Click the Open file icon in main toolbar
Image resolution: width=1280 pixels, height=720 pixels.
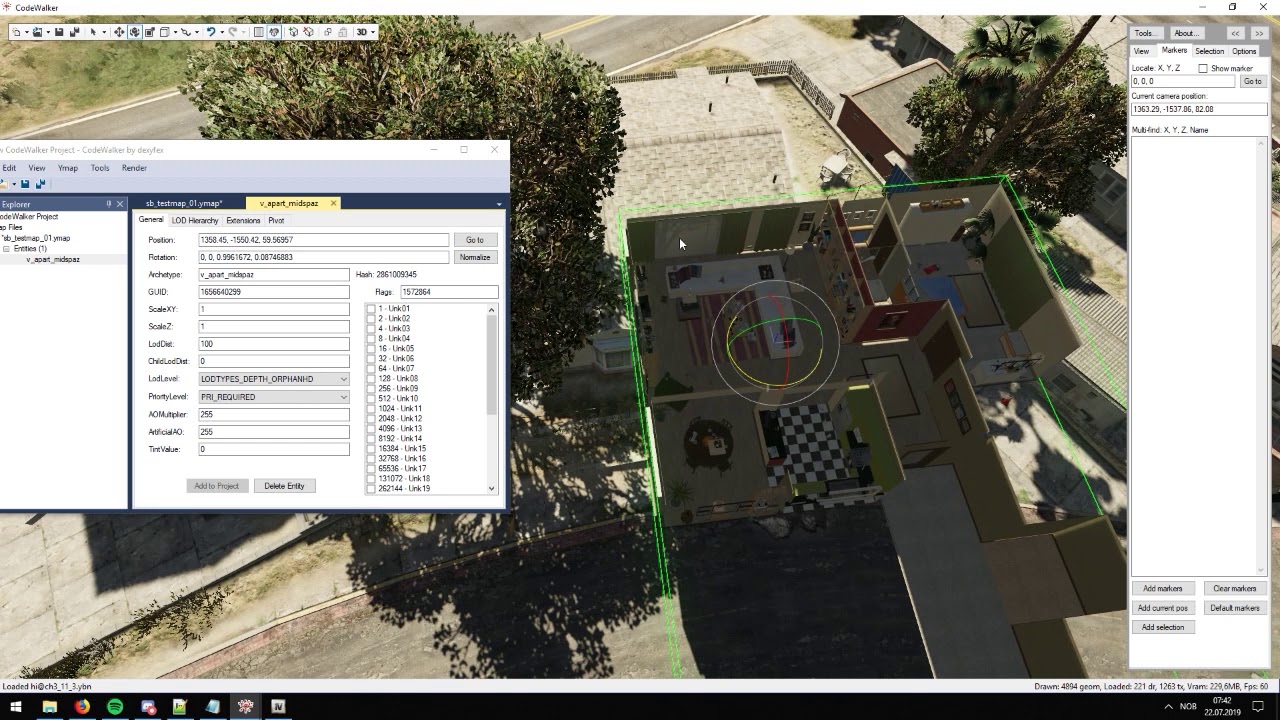click(x=37, y=32)
